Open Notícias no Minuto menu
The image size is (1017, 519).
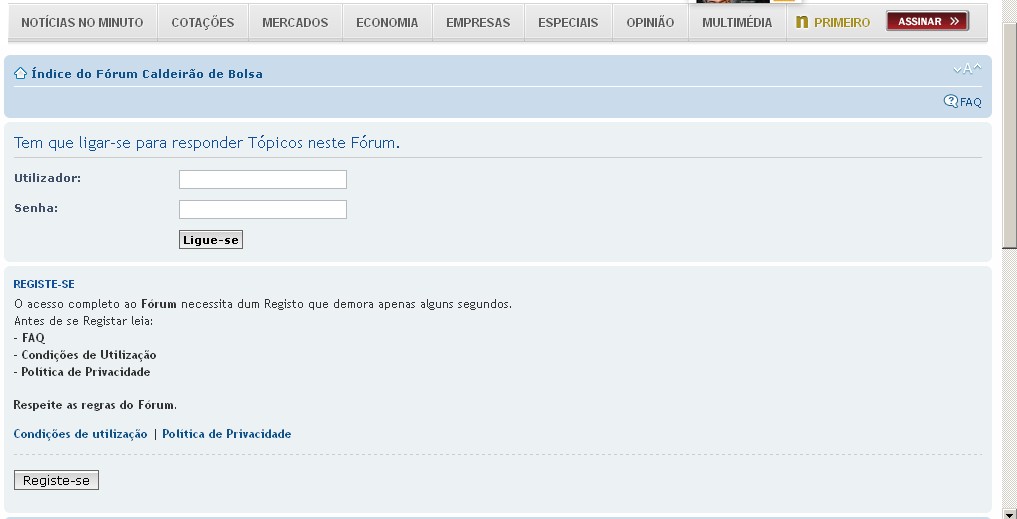point(82,23)
